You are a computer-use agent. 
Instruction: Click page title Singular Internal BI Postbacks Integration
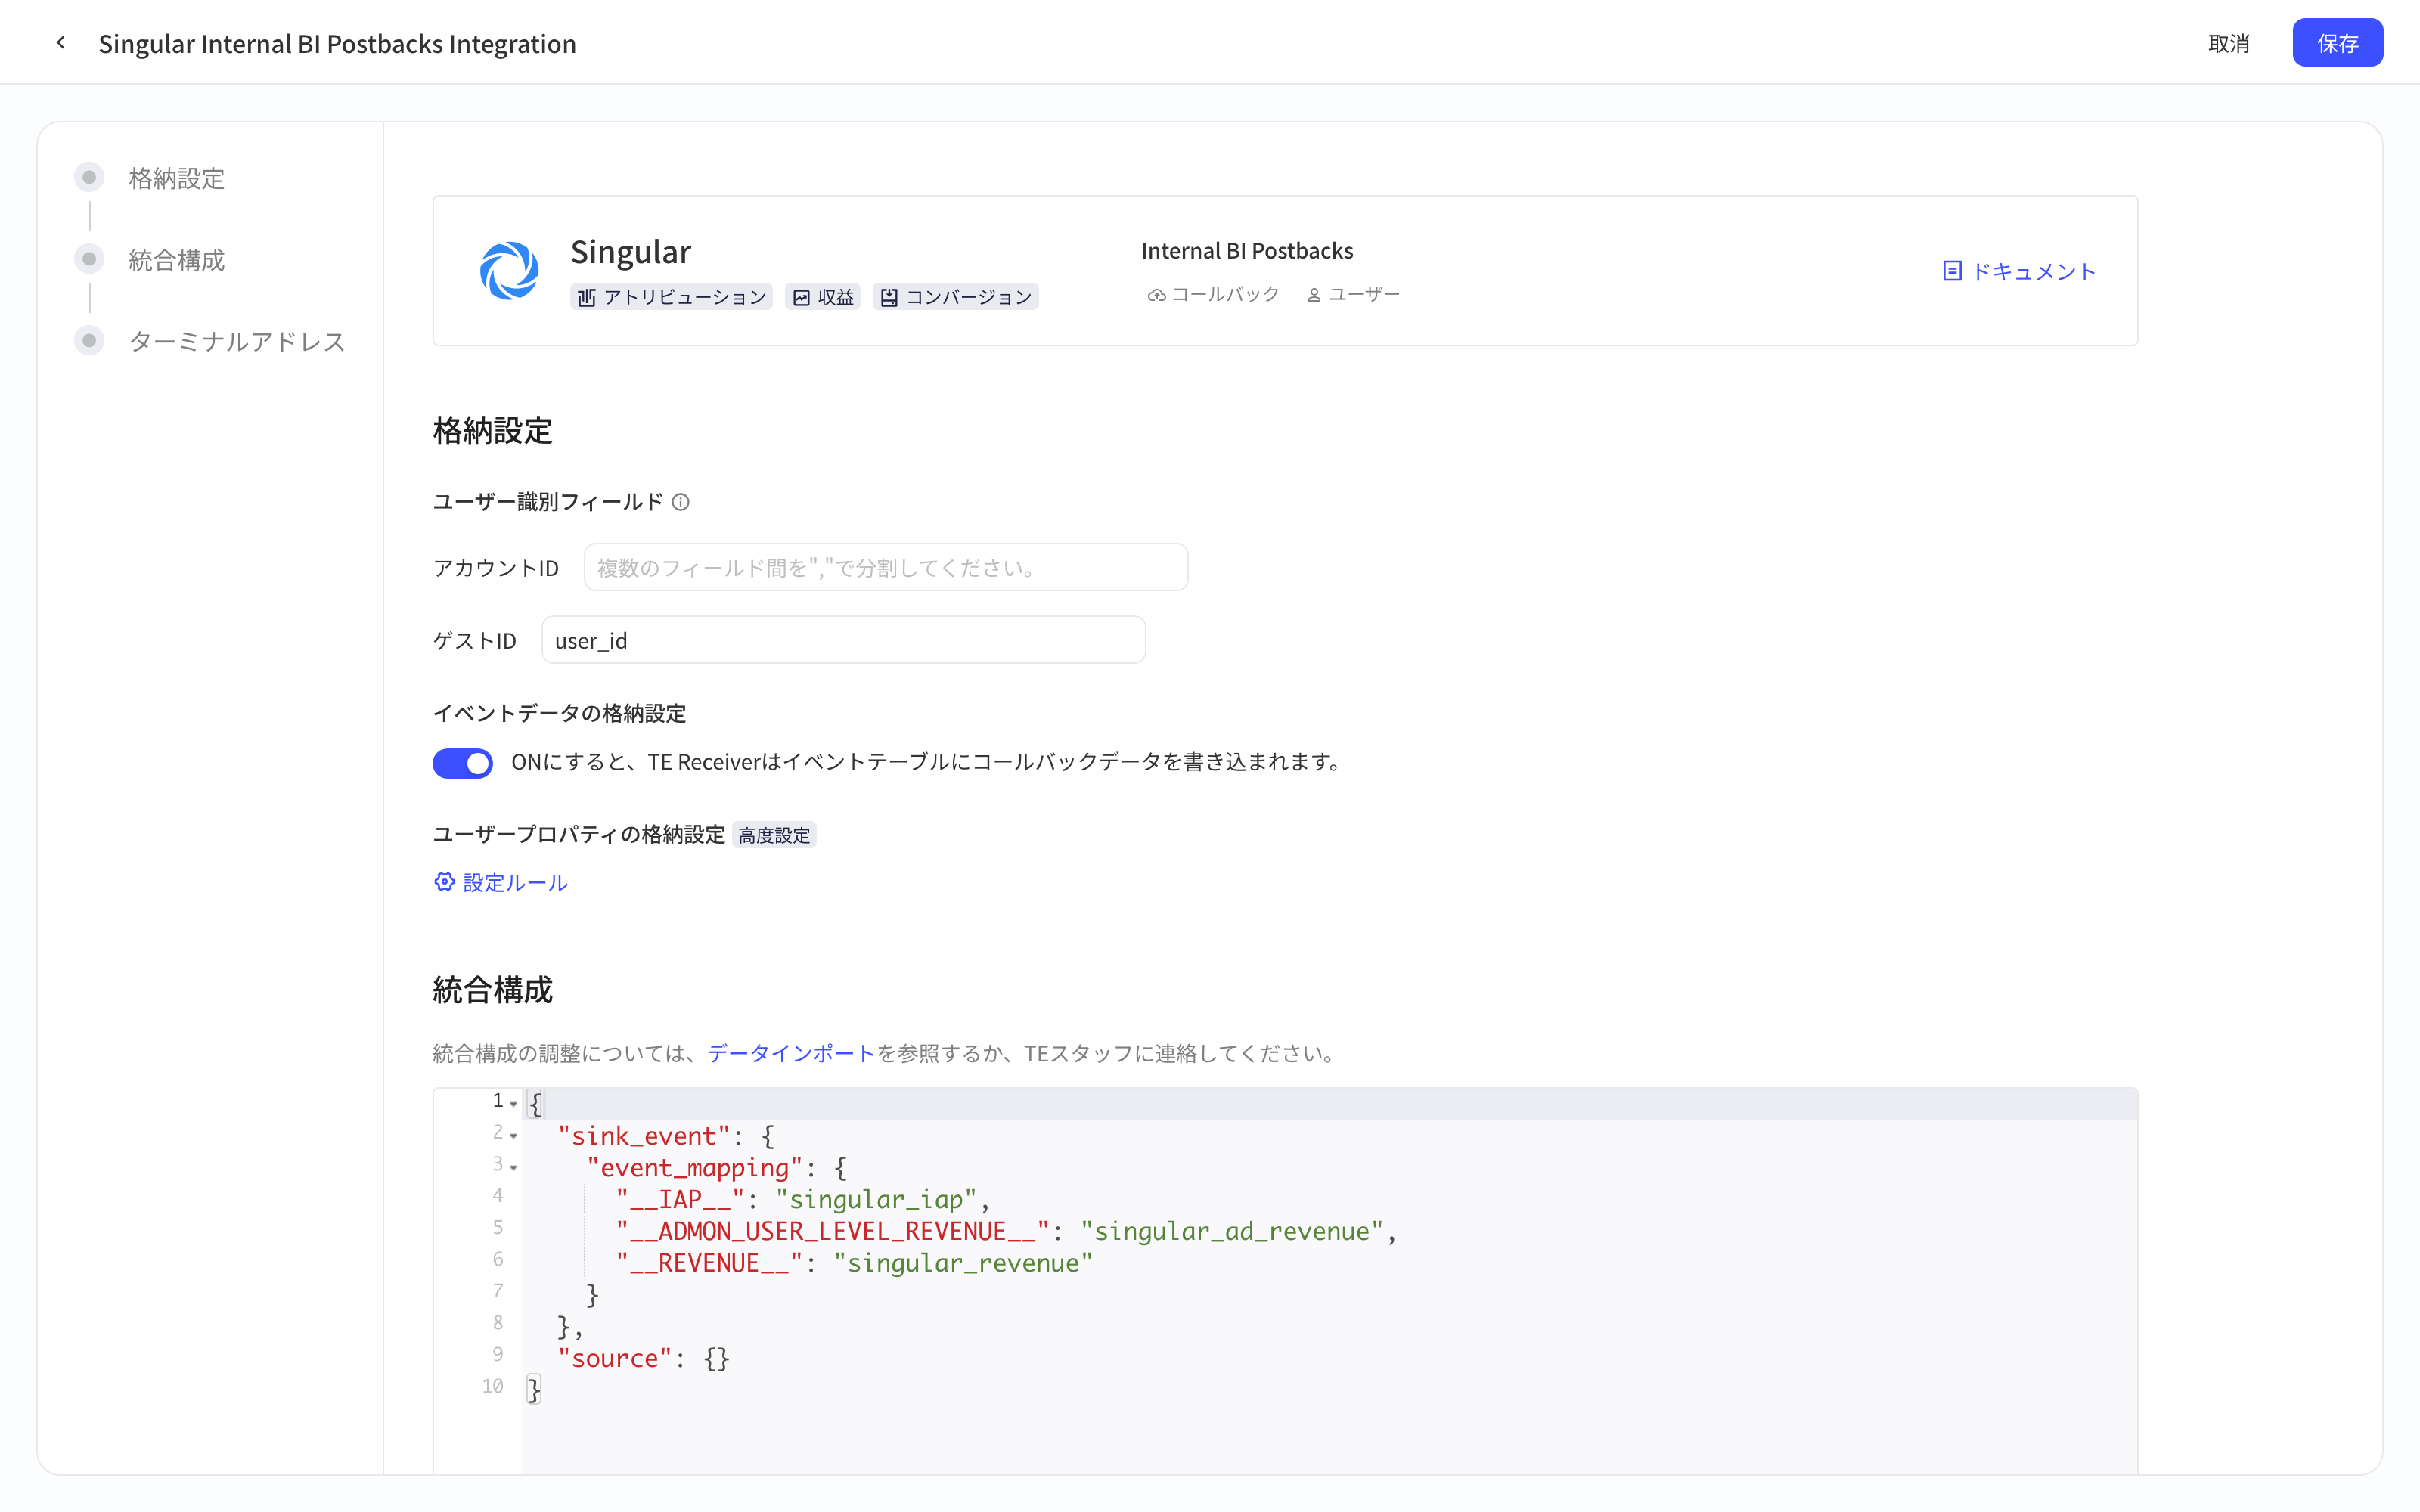(x=337, y=43)
